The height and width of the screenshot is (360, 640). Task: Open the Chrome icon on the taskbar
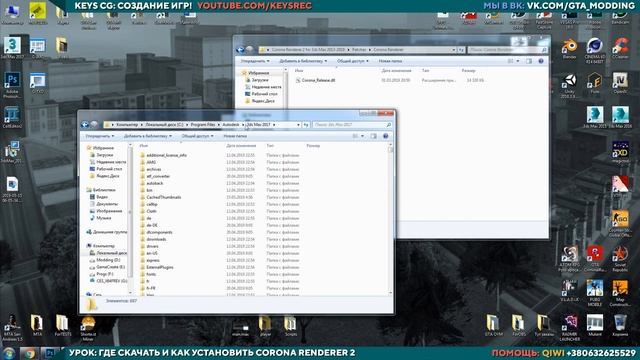pyautogui.click(x=29, y=353)
